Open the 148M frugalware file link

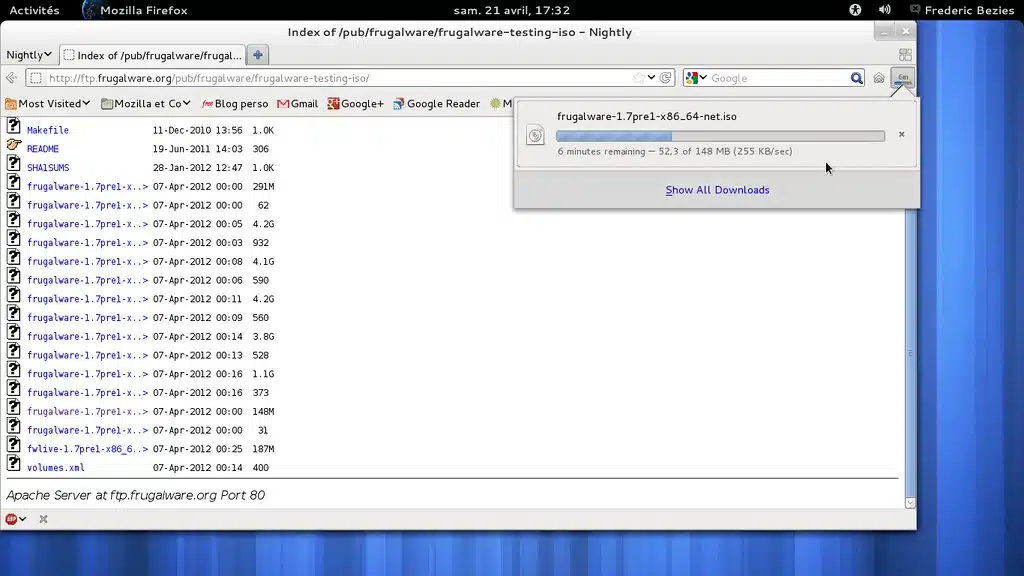click(88, 411)
